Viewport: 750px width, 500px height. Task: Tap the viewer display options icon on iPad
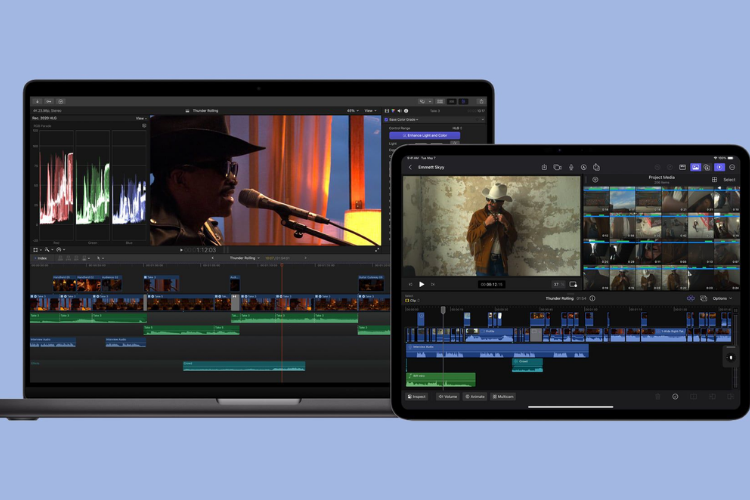click(573, 284)
